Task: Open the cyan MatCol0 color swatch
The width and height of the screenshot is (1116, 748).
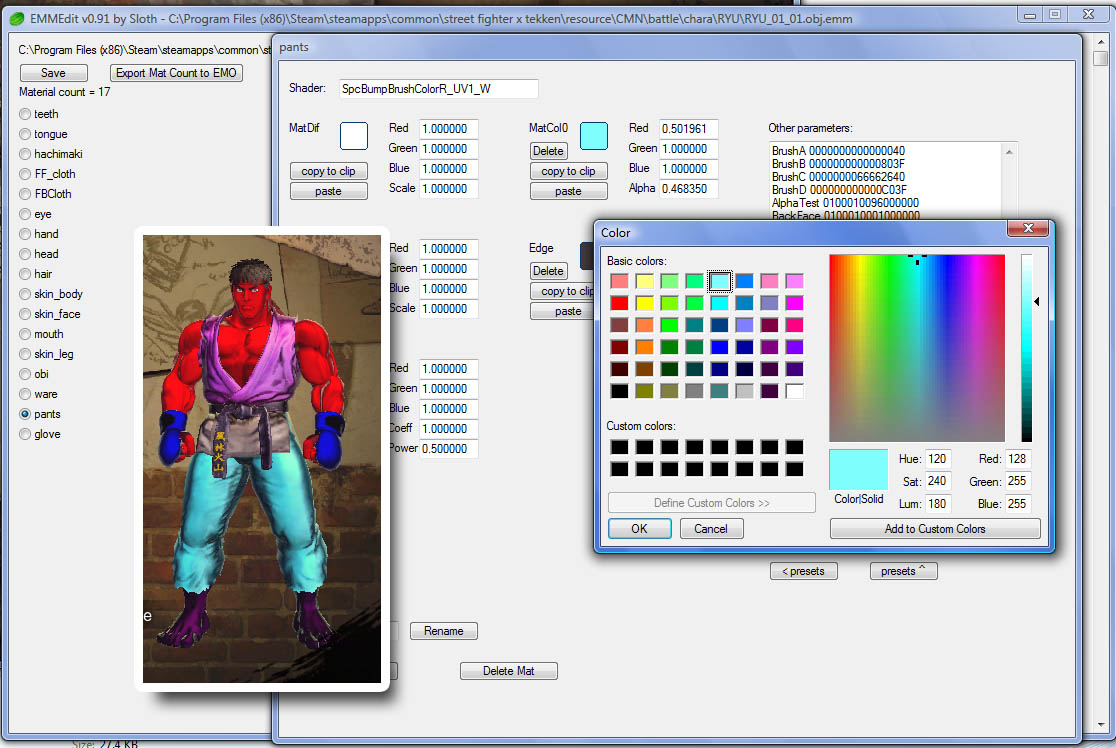Action: (594, 136)
